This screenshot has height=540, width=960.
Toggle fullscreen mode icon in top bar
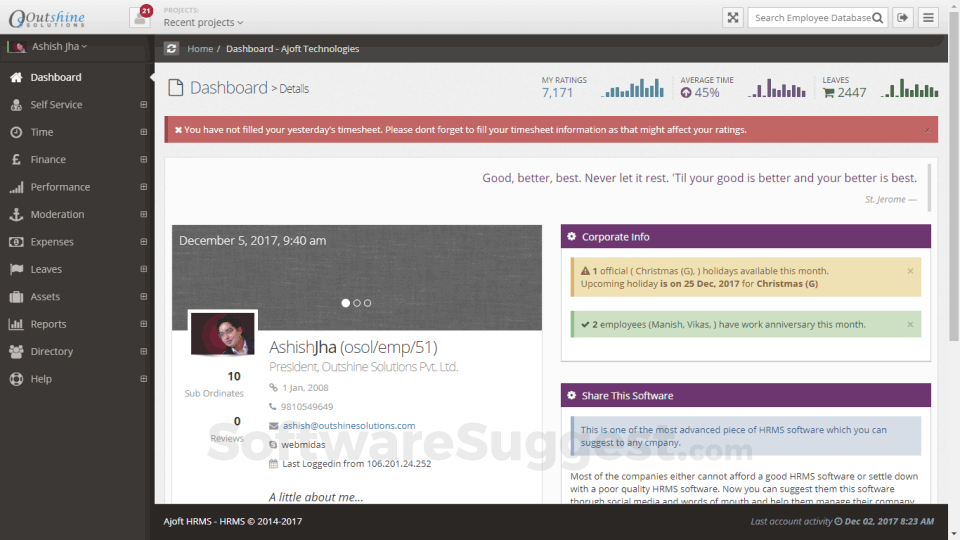coord(732,18)
